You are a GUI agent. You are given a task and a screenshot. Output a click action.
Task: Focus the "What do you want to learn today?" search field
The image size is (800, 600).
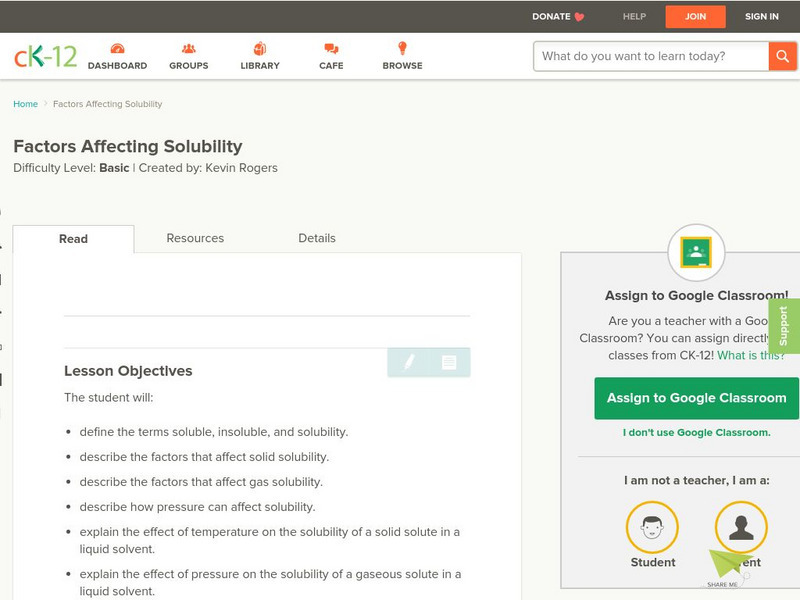click(650, 56)
